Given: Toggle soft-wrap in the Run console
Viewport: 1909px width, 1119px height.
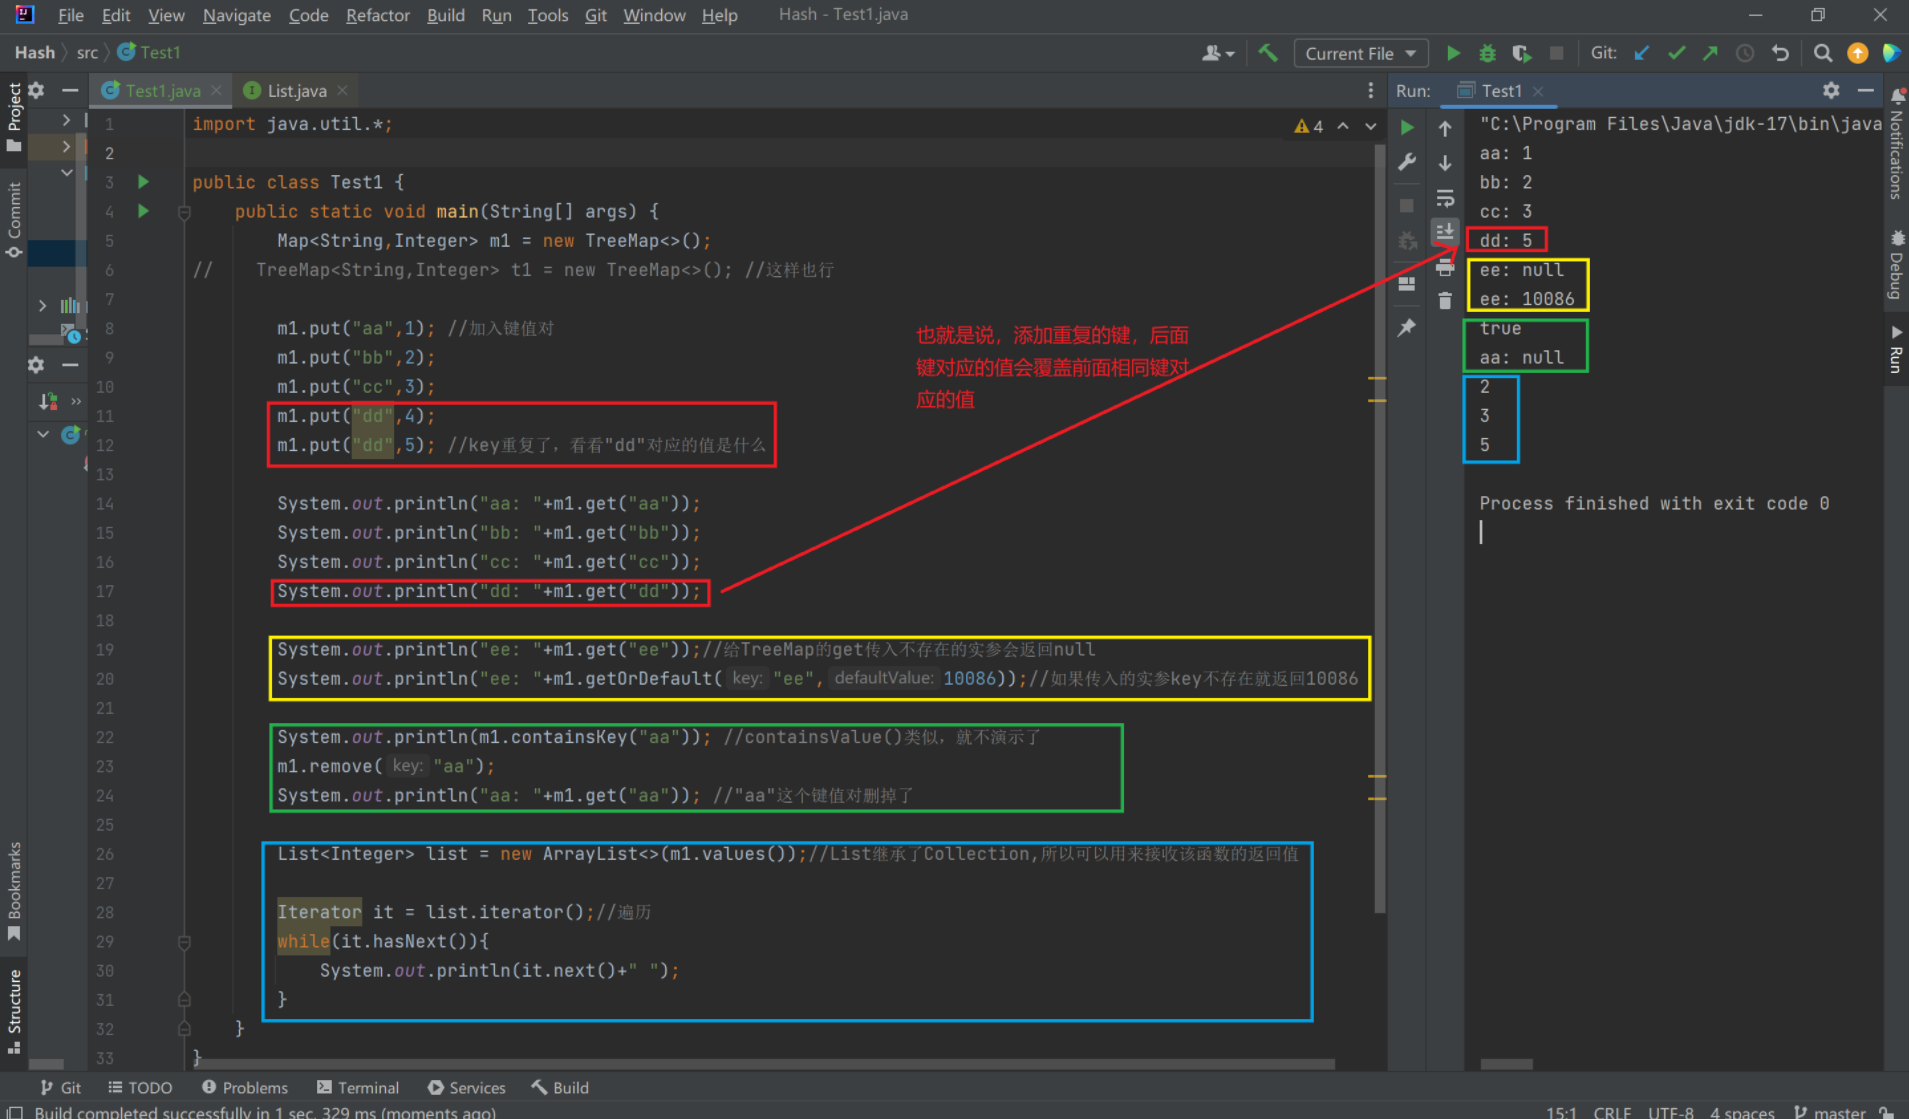Looking at the screenshot, I should tap(1445, 197).
